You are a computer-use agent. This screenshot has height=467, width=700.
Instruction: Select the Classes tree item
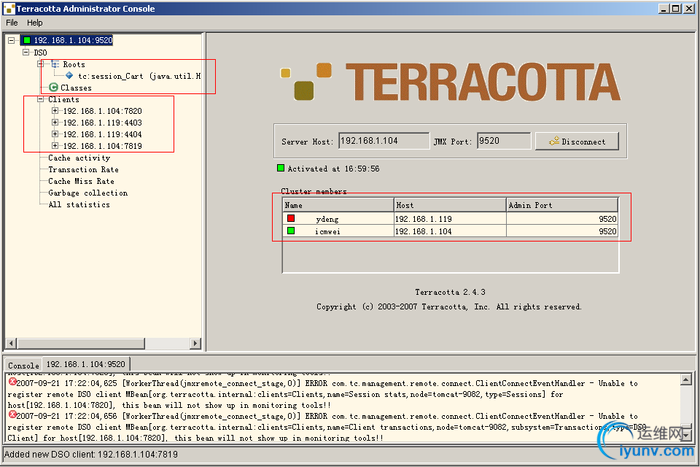pyautogui.click(x=76, y=88)
